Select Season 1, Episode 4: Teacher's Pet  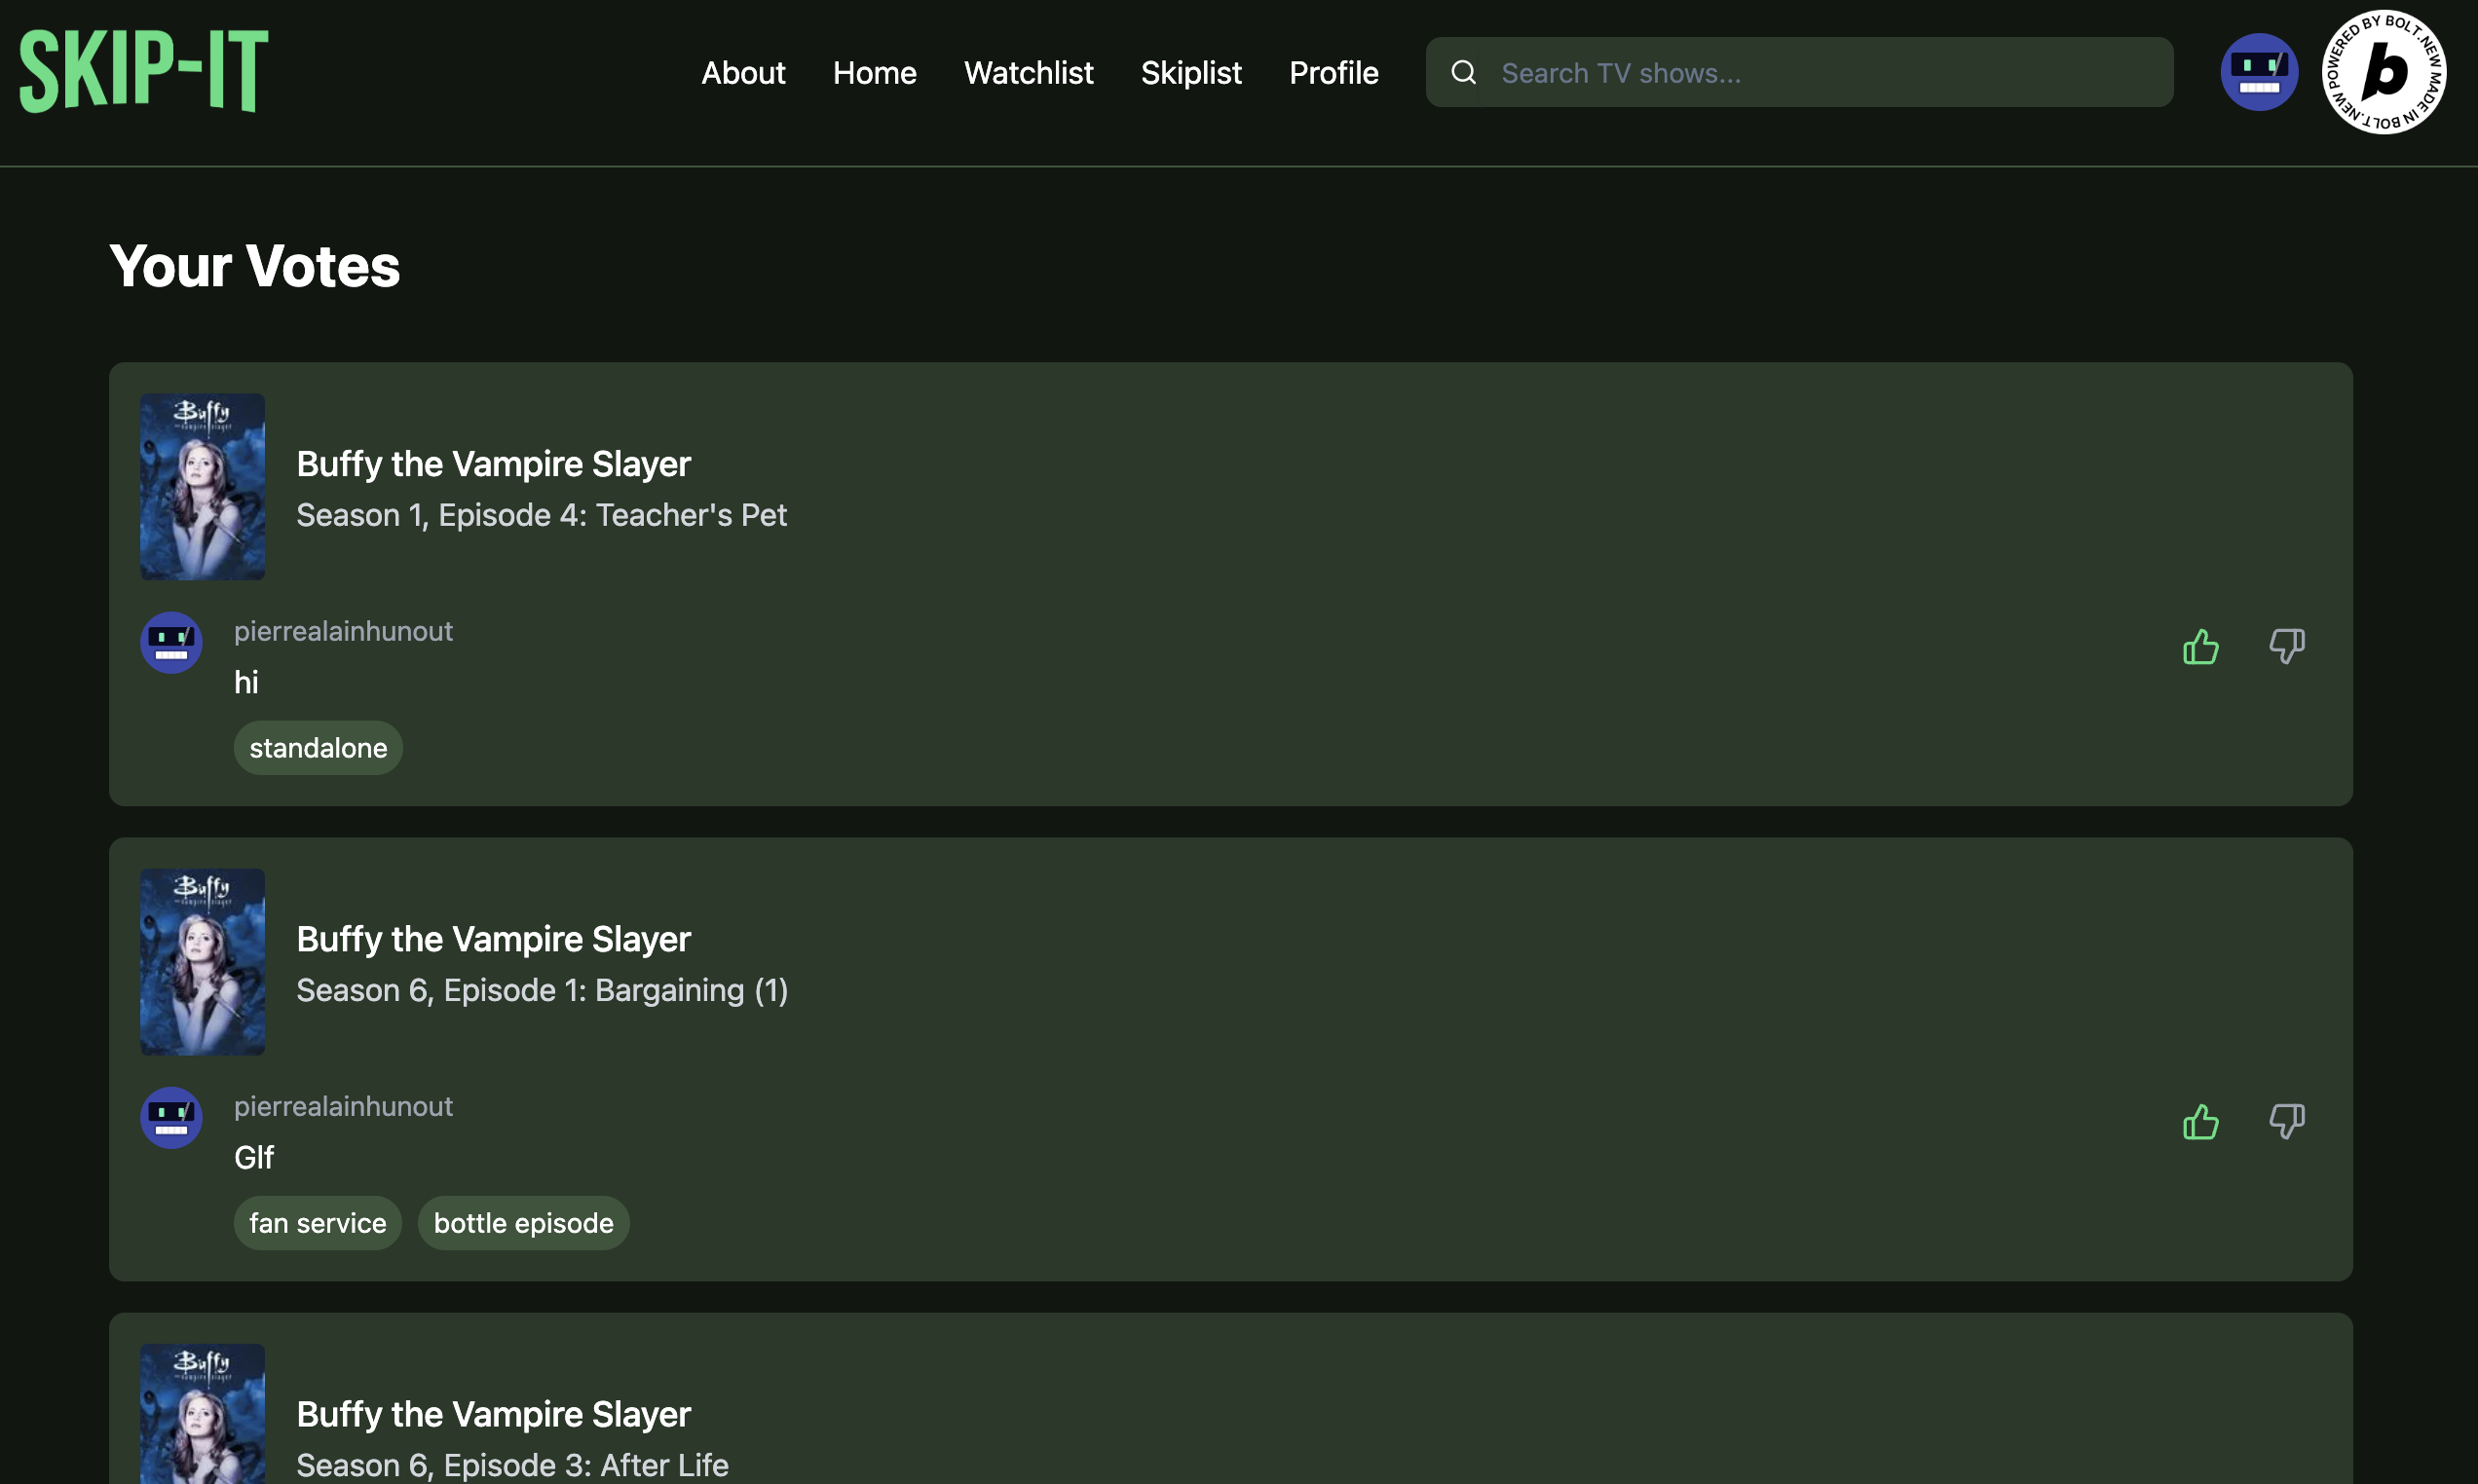(541, 515)
